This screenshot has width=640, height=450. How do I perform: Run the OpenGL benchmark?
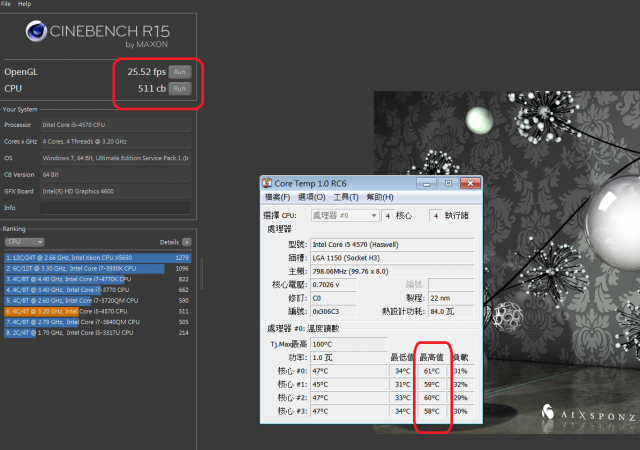tap(180, 72)
